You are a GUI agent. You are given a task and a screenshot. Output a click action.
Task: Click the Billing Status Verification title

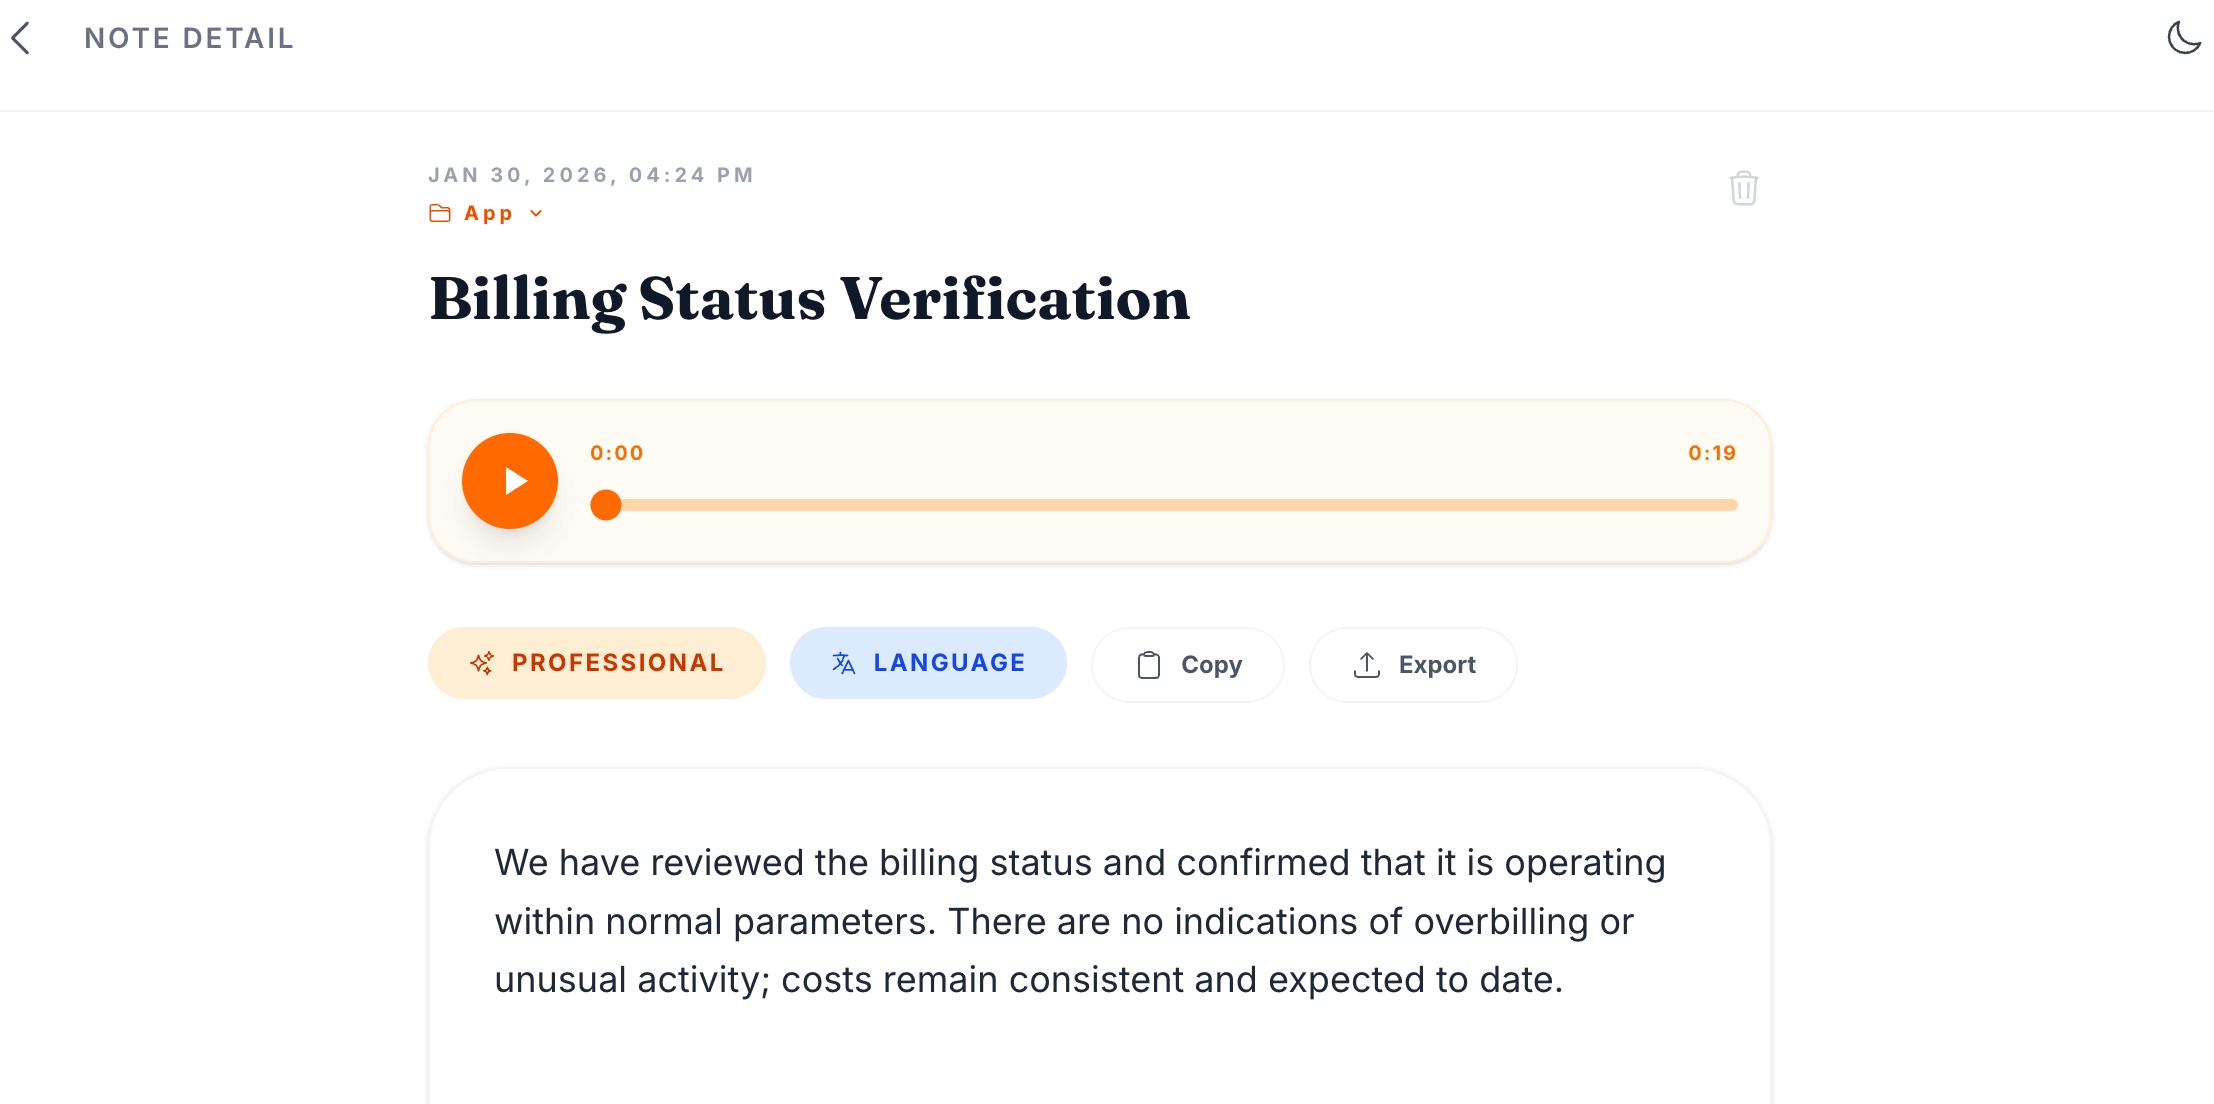[810, 299]
